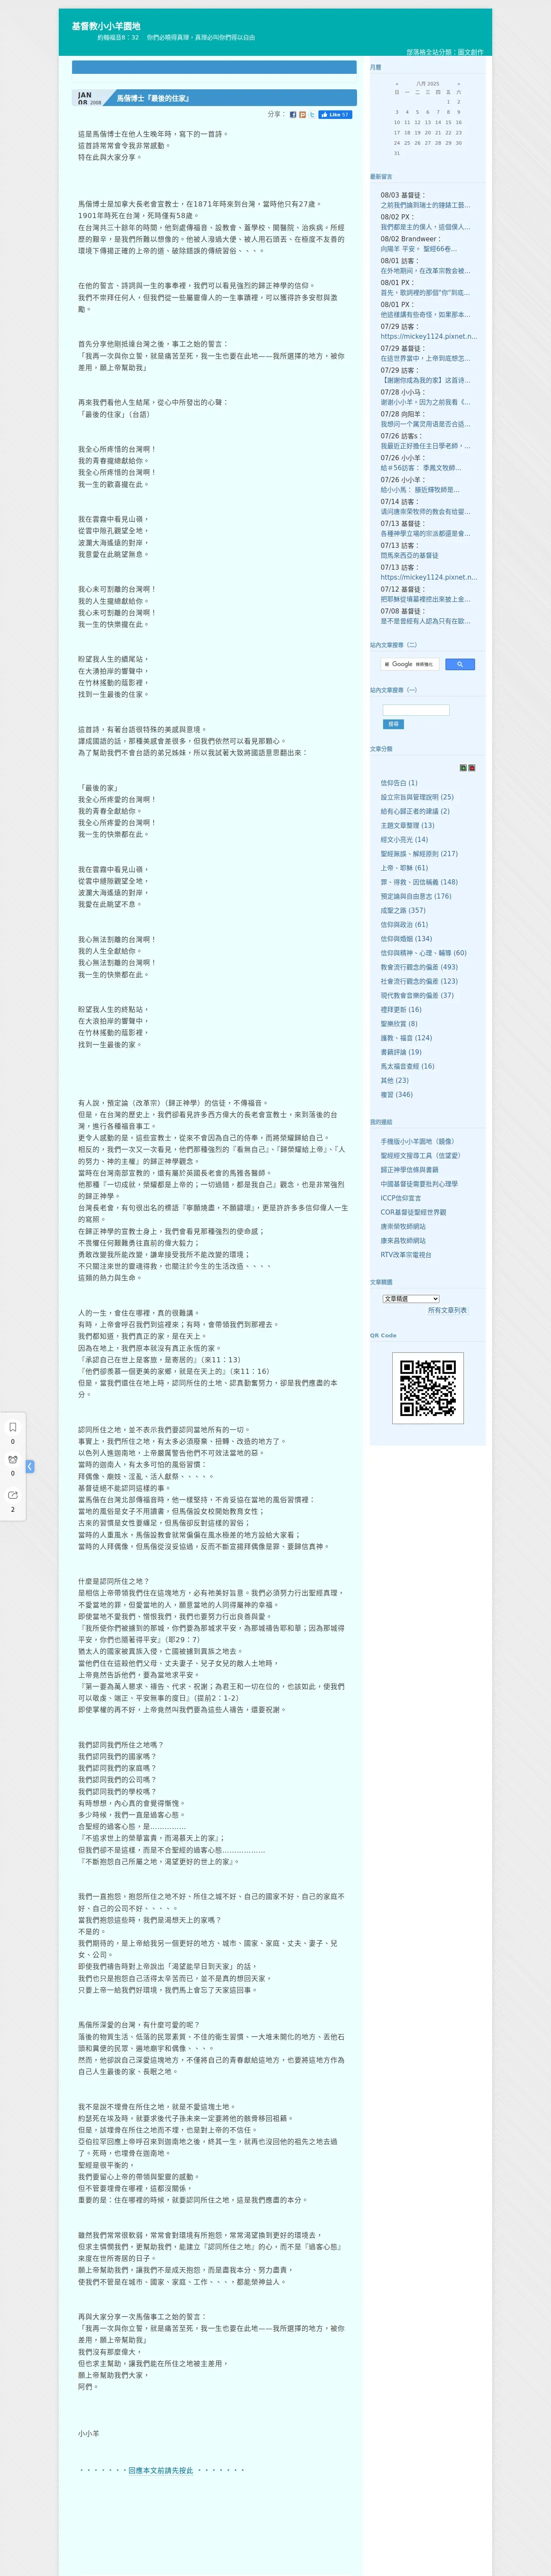Open blogroll link 唐崇榮牧師網站
This screenshot has height=2576, width=551.
(403, 1226)
